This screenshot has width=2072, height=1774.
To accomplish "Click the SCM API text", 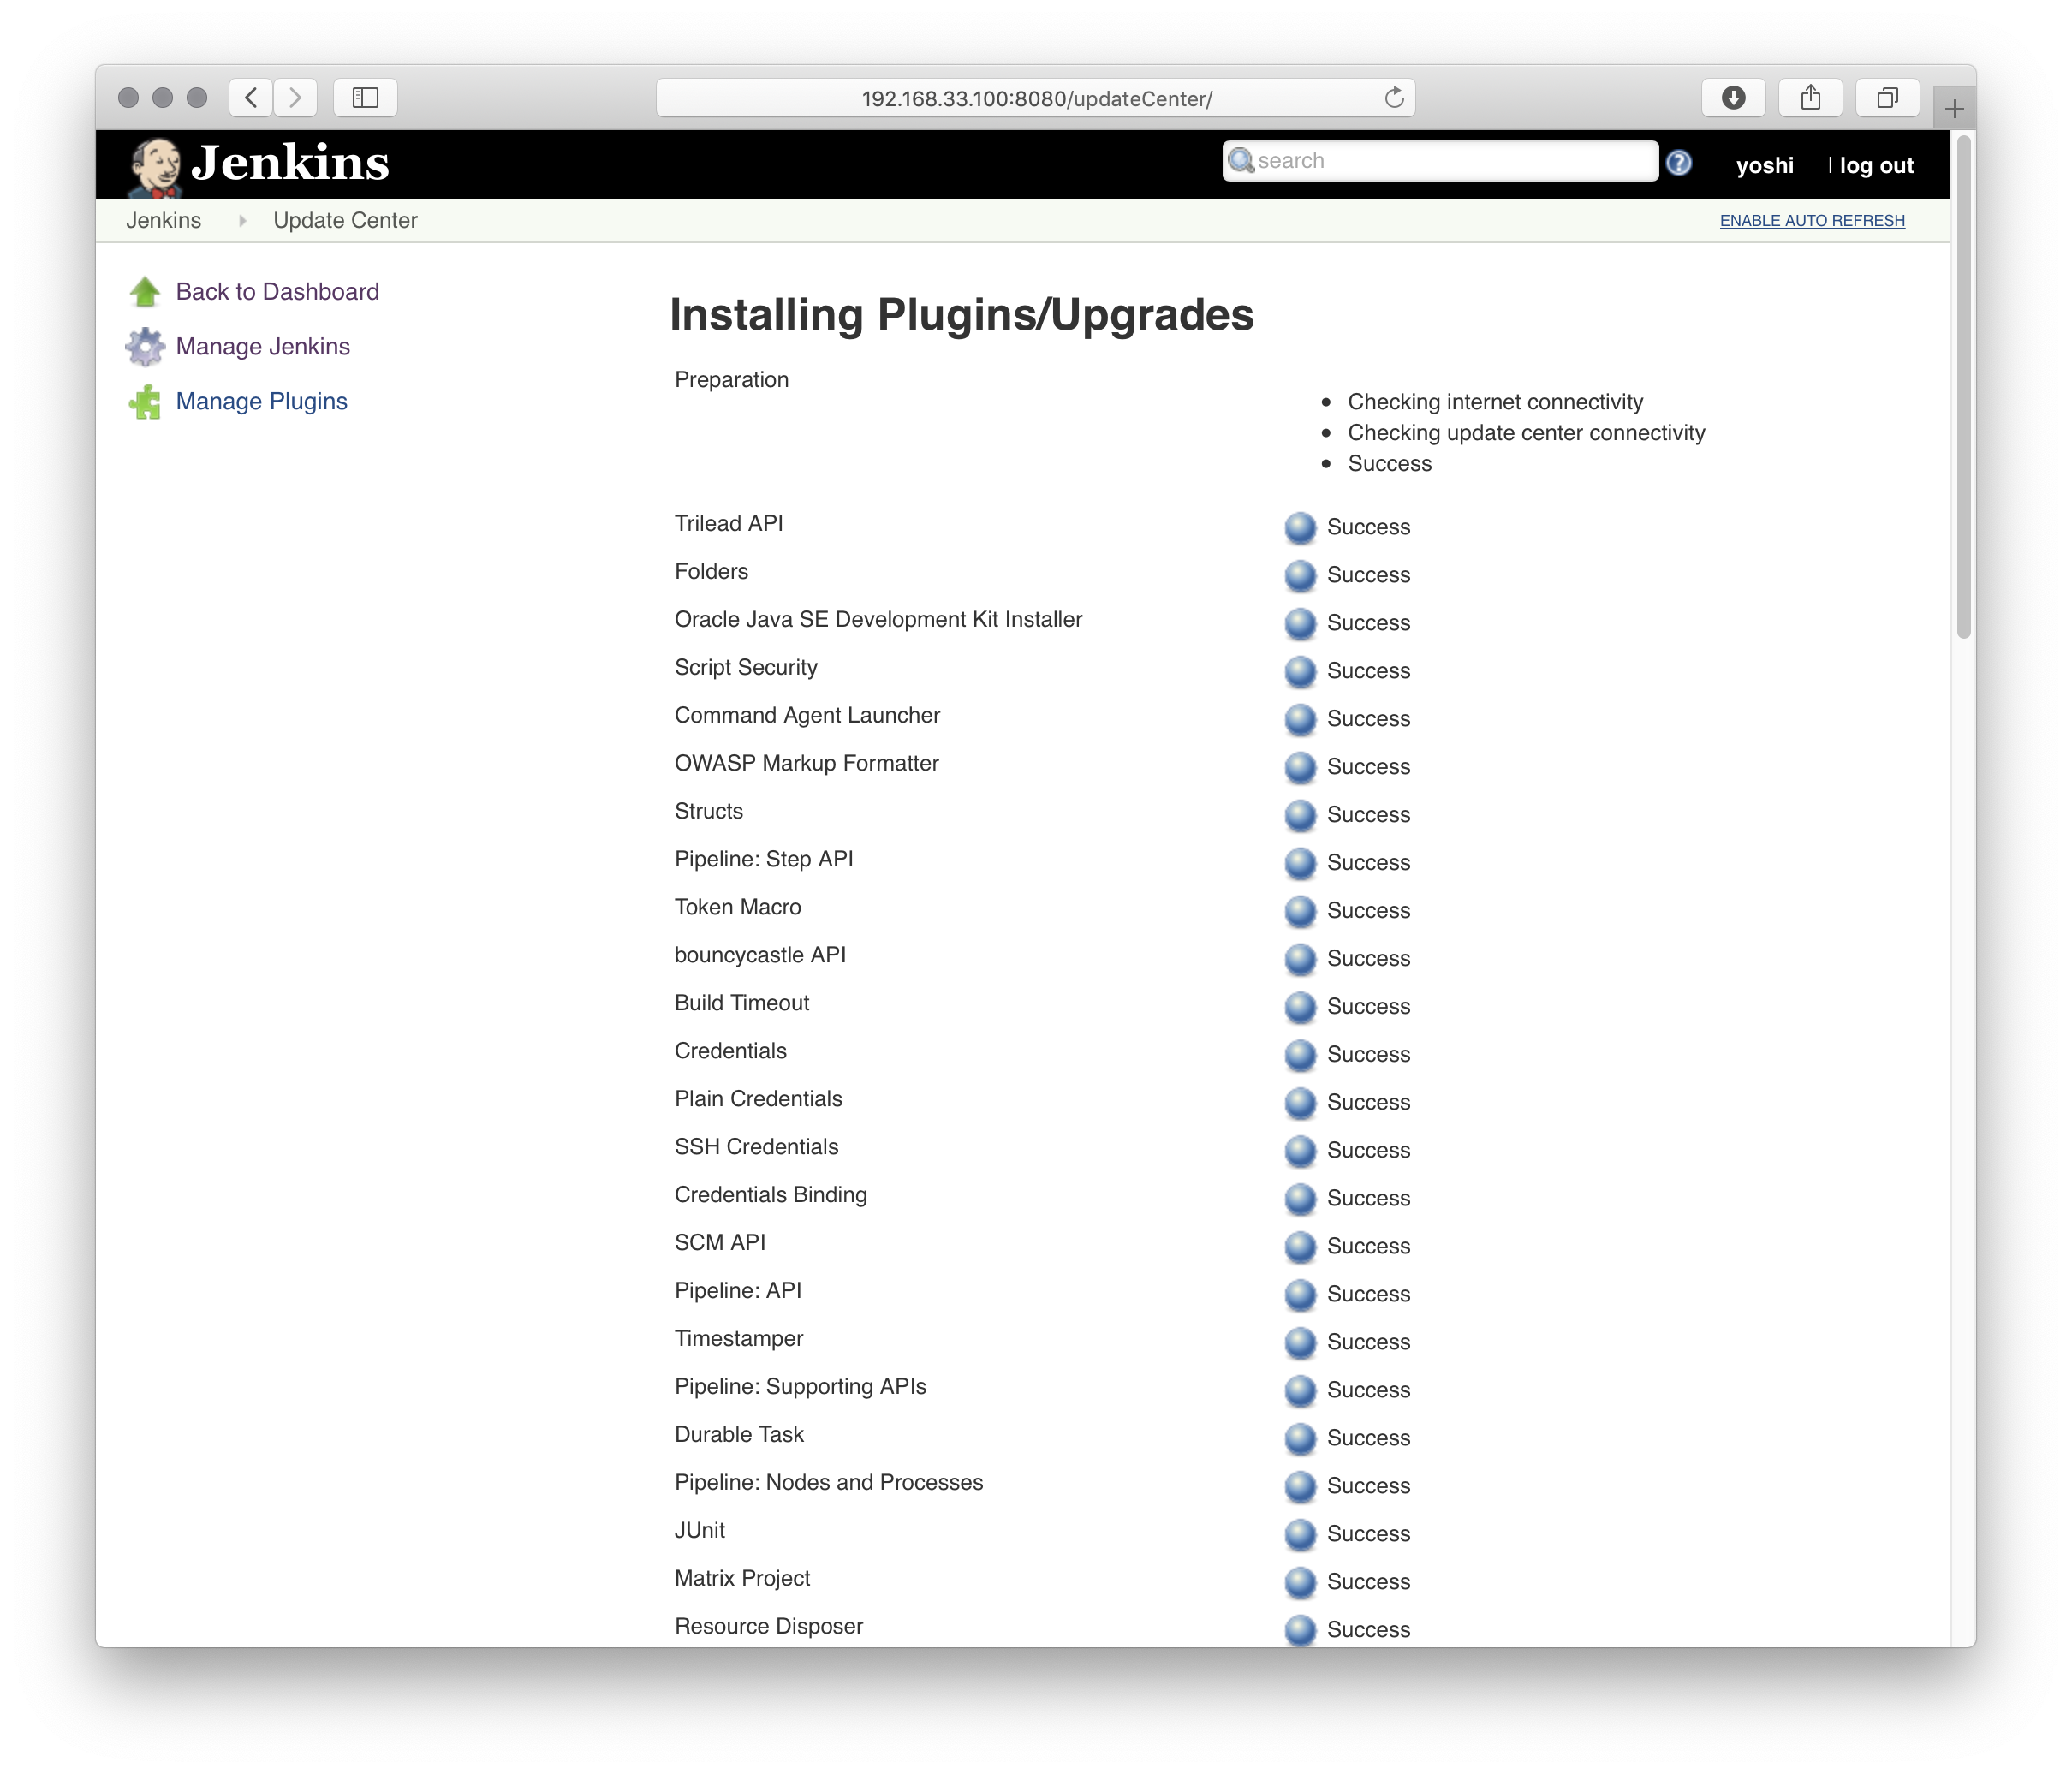I will click(x=720, y=1244).
